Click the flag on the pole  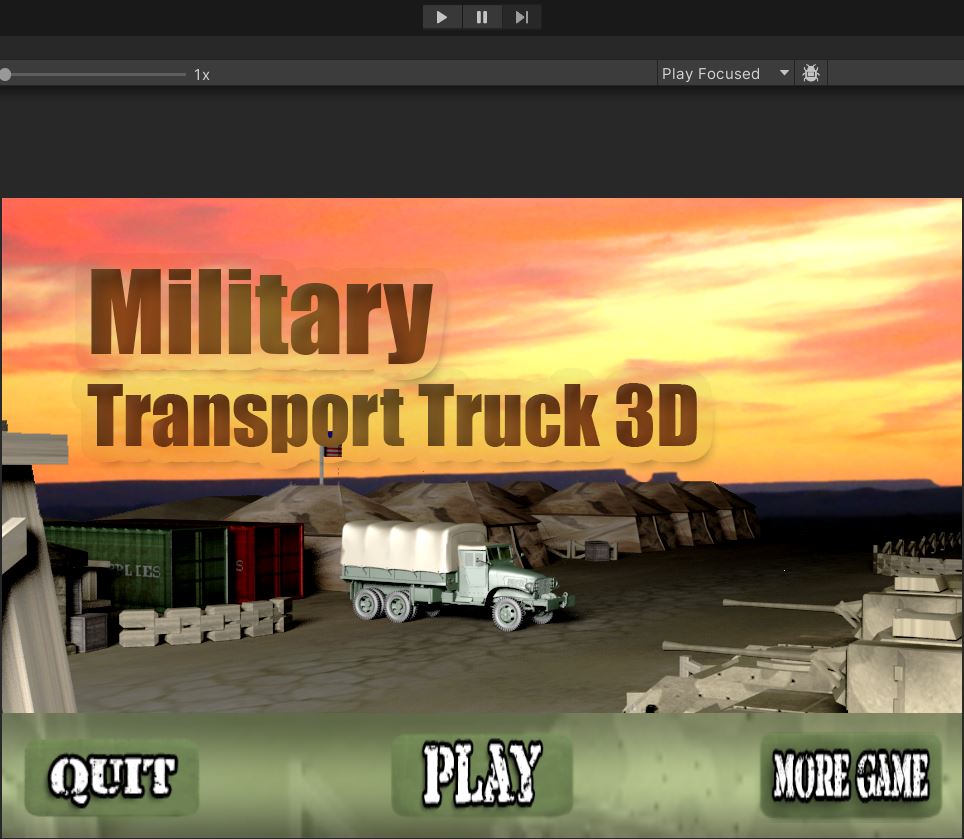coord(333,451)
